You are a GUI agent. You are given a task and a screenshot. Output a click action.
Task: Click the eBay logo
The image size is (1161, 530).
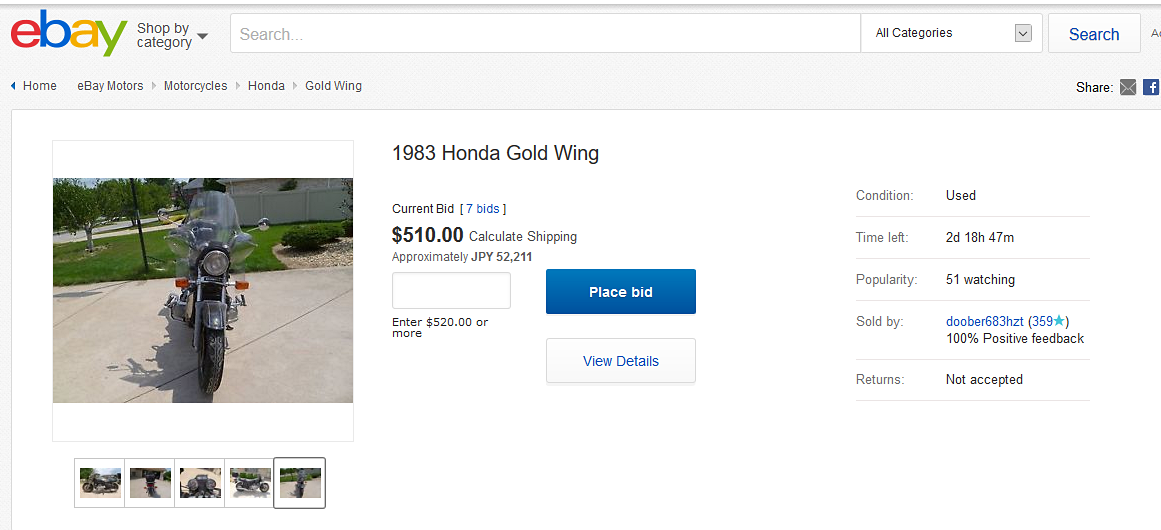click(68, 34)
